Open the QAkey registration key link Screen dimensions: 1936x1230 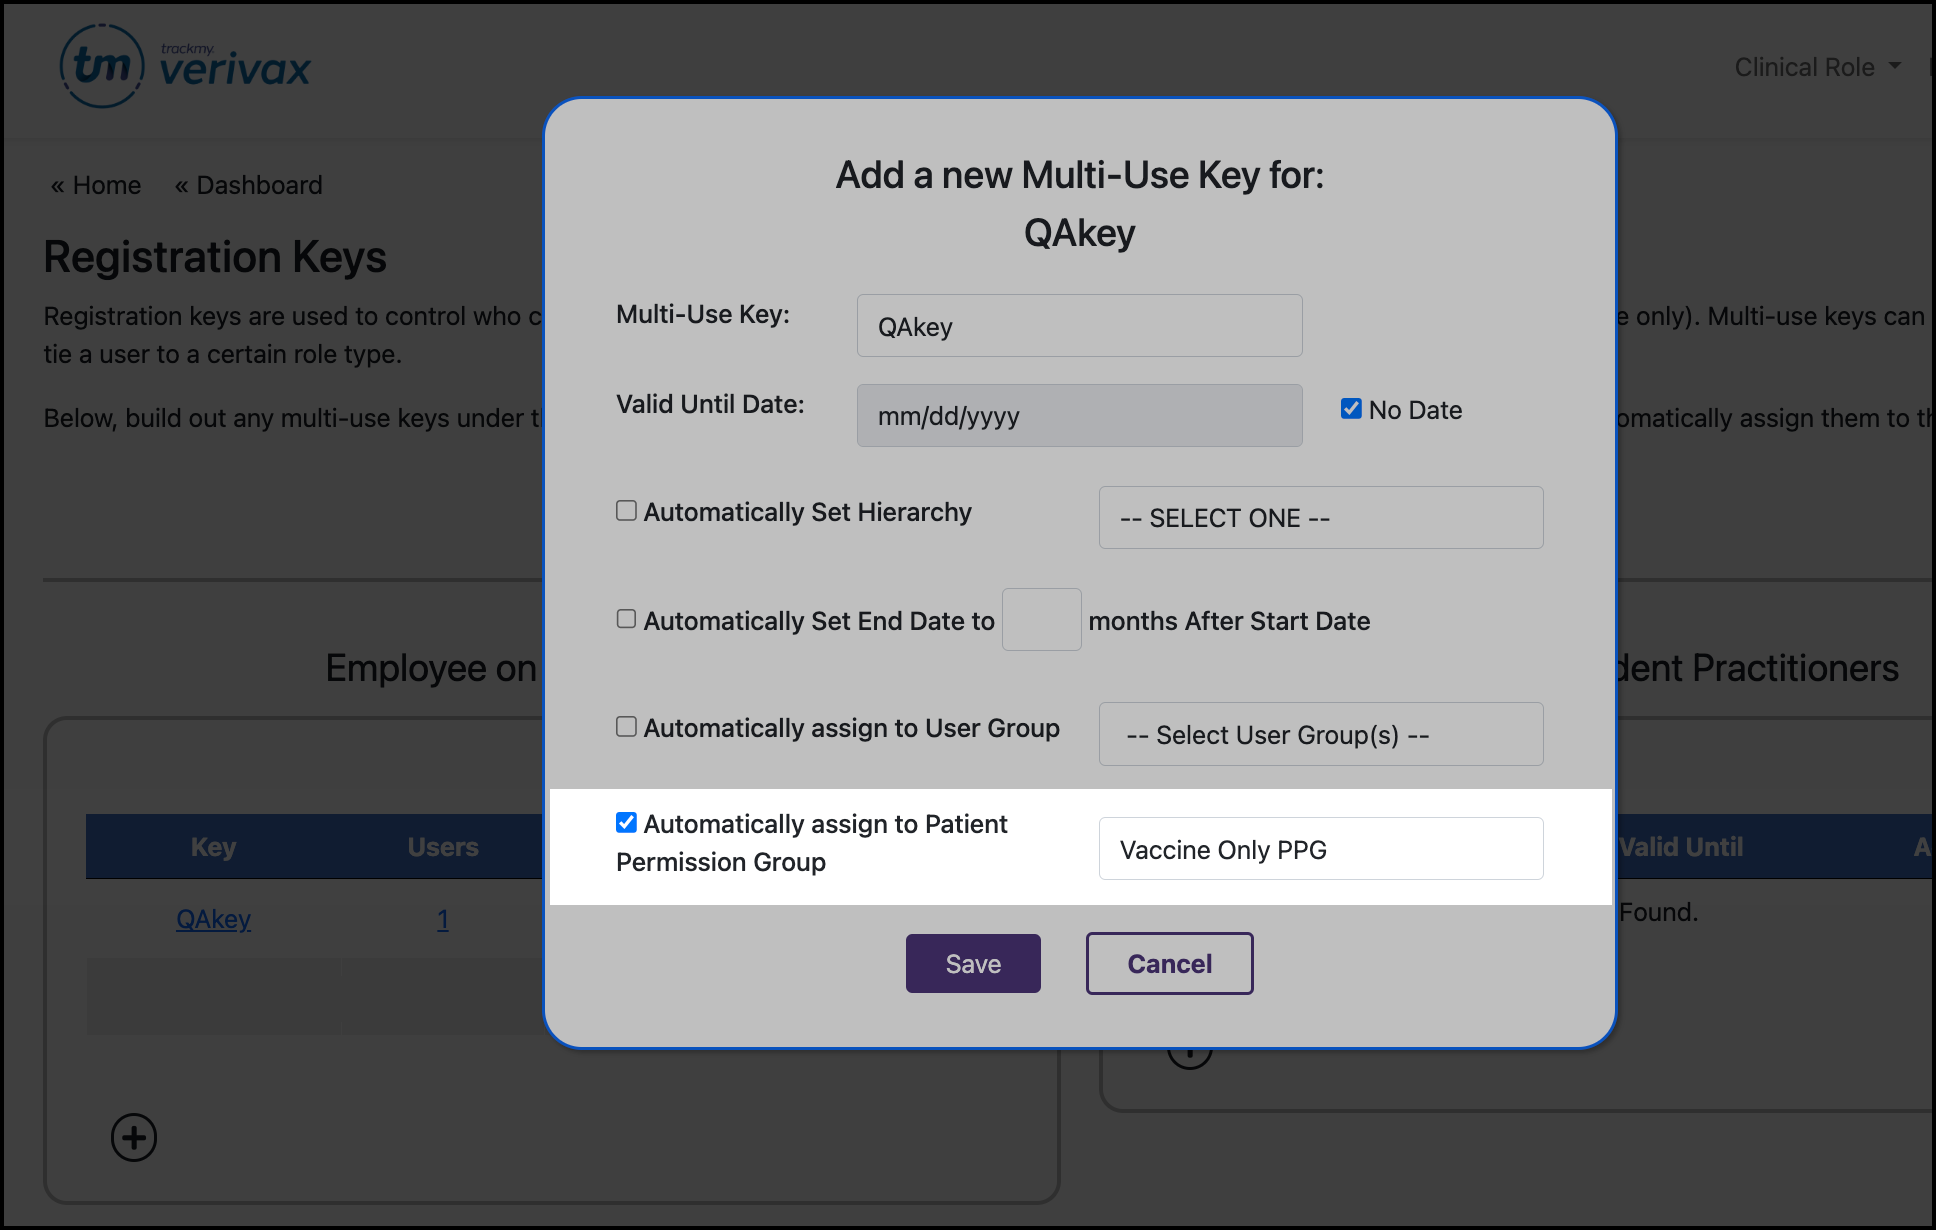click(213, 919)
